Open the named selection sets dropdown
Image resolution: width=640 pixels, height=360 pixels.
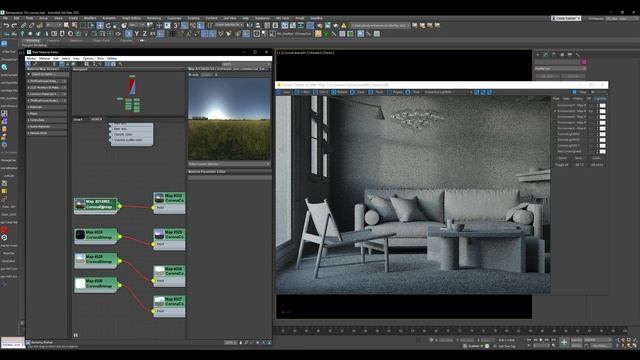coord(228,25)
